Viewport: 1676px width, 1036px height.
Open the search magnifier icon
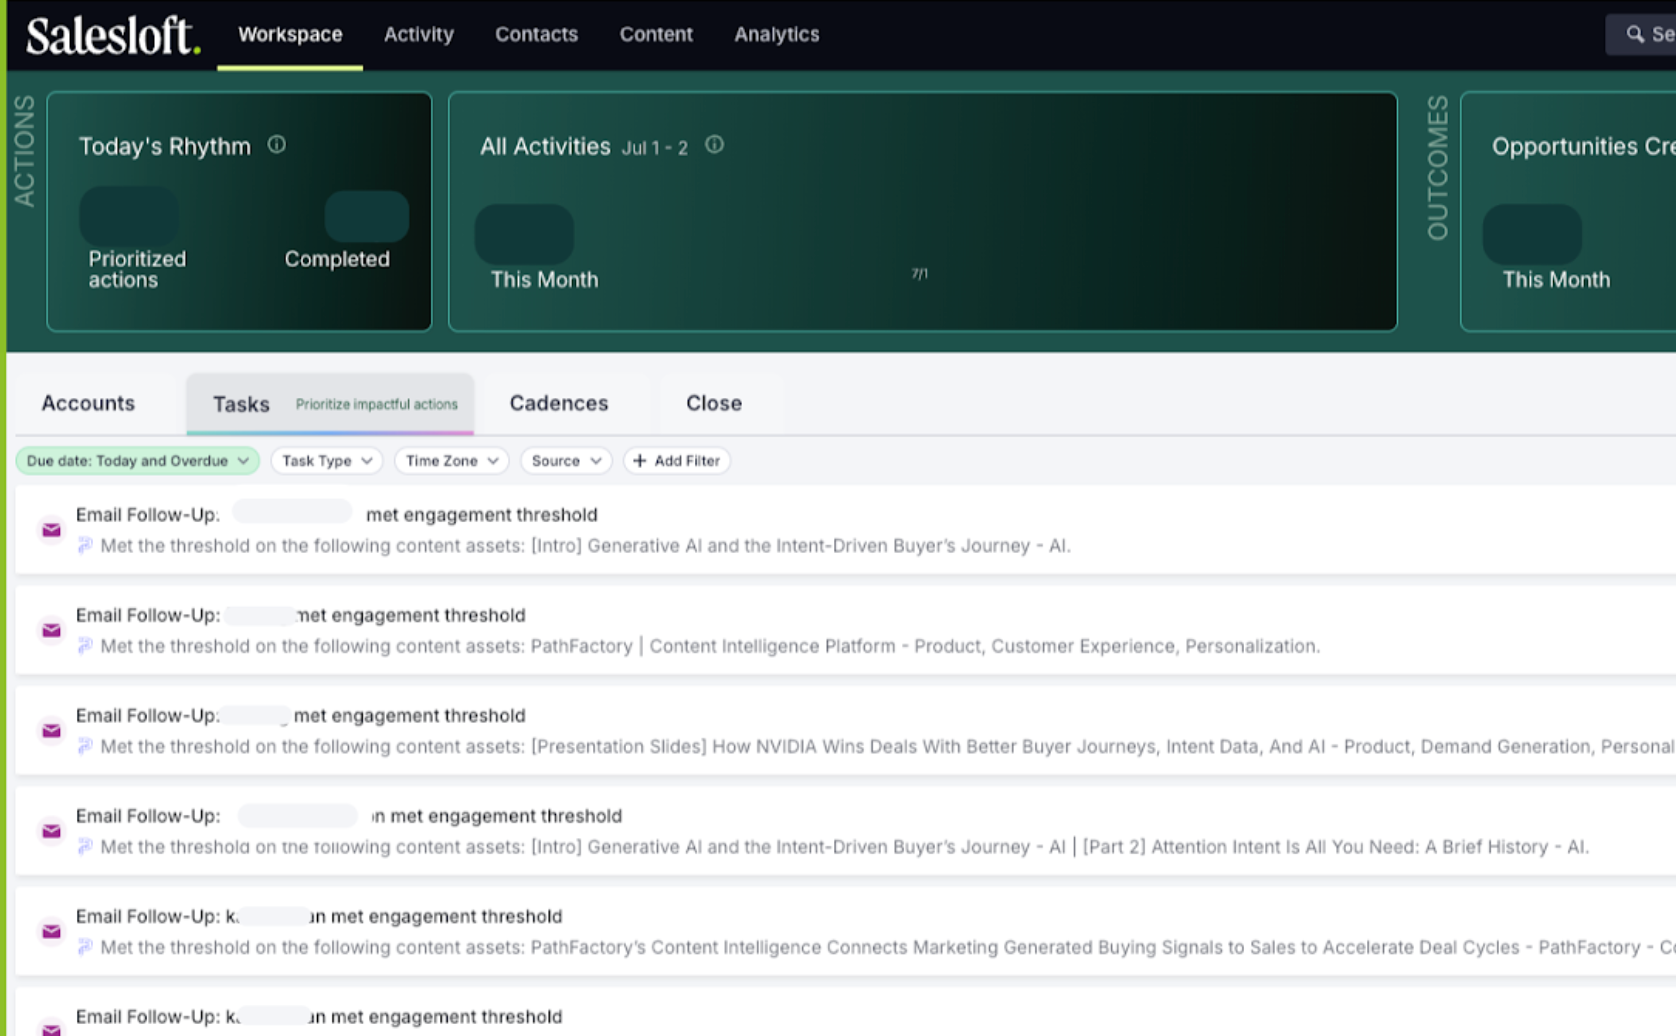[1635, 34]
